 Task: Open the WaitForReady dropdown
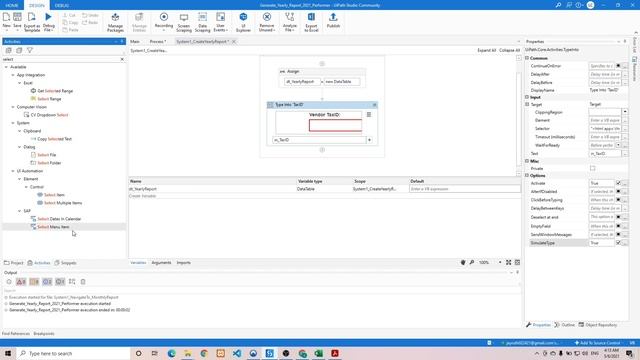619,145
